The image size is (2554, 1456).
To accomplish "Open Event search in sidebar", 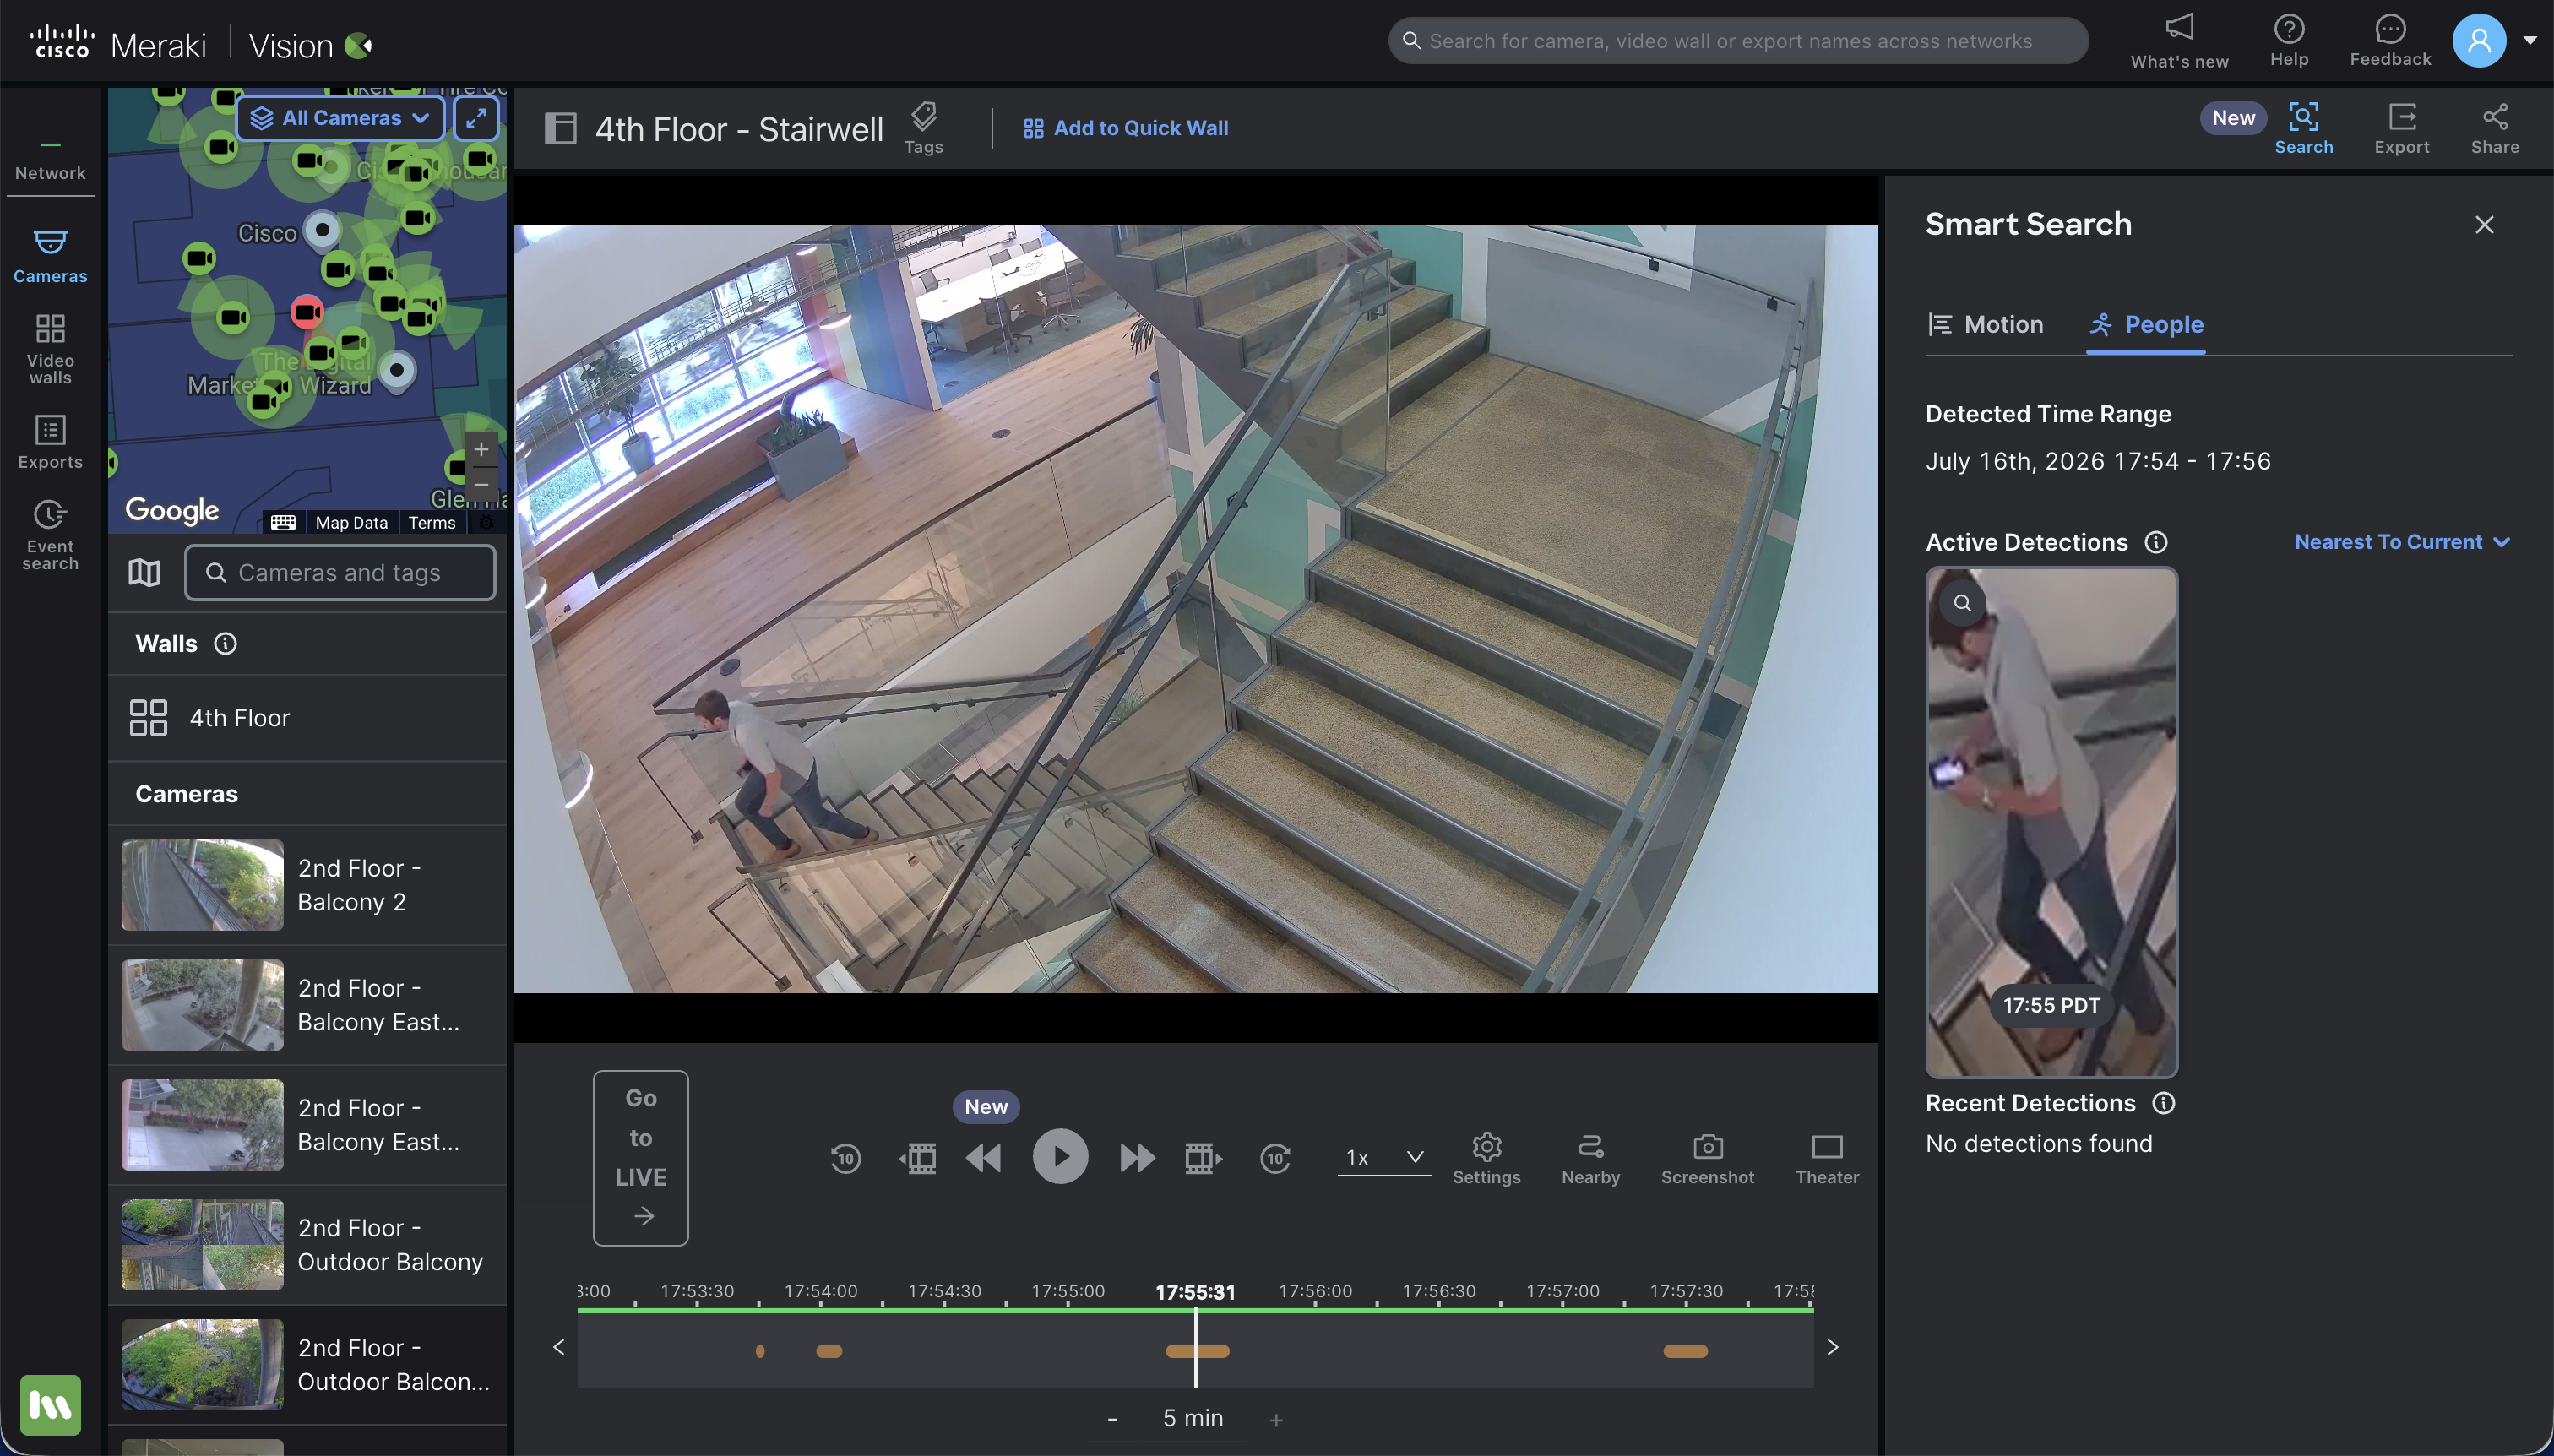I will point(50,535).
